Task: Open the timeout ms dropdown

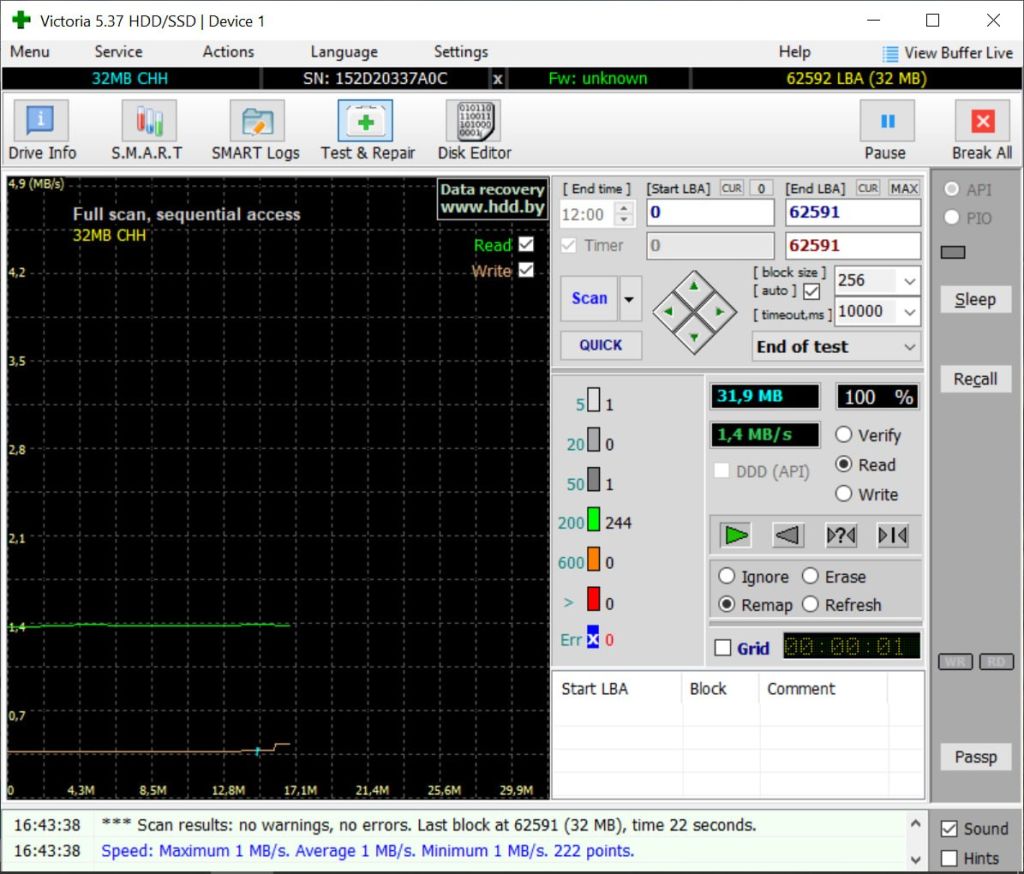Action: (910, 312)
